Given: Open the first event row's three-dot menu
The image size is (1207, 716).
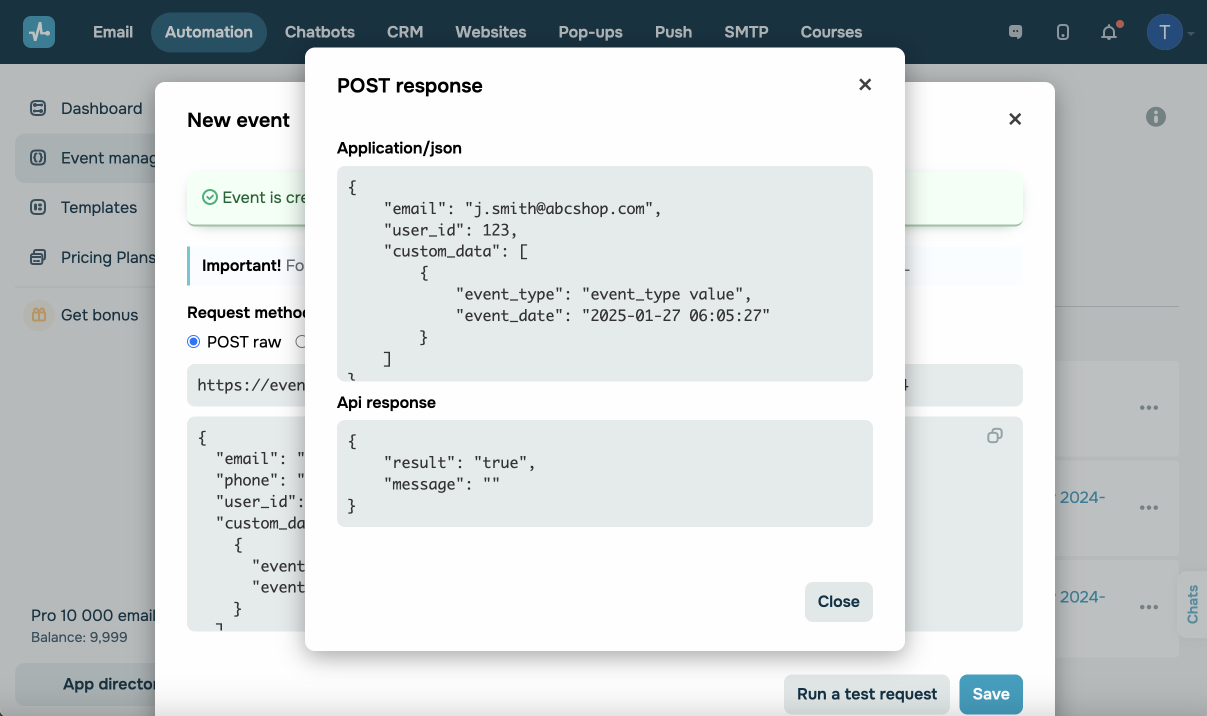Looking at the screenshot, I should [1149, 408].
